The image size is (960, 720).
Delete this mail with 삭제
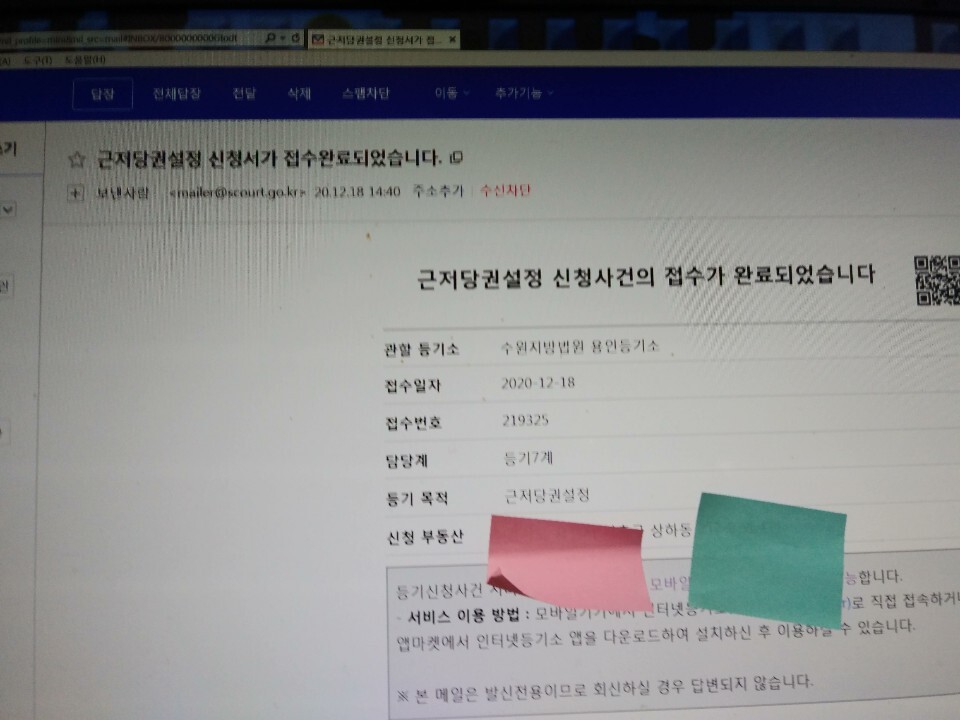[299, 94]
